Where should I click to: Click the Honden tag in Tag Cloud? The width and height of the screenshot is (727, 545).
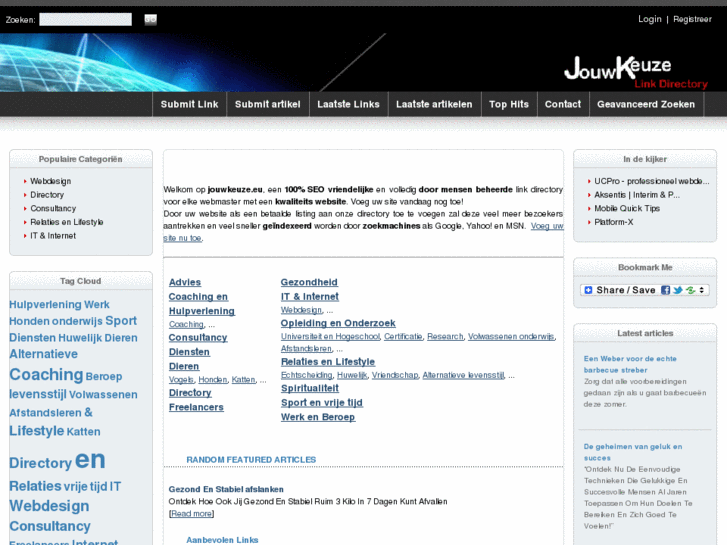pyautogui.click(x=29, y=321)
